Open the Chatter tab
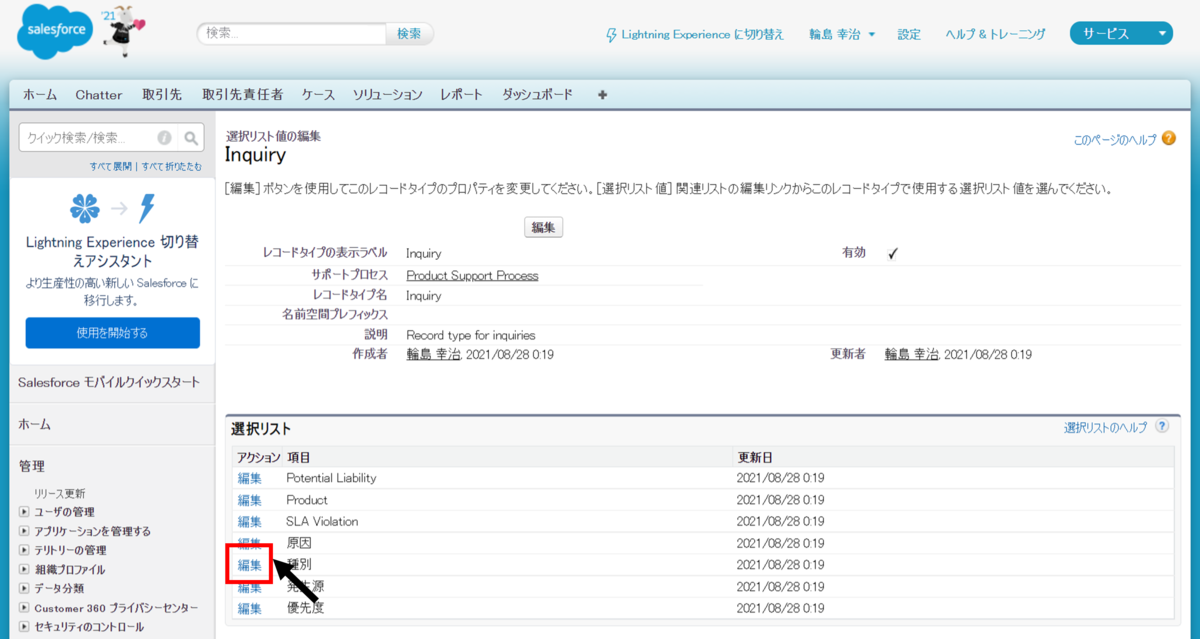The width and height of the screenshot is (1200, 639). point(99,95)
